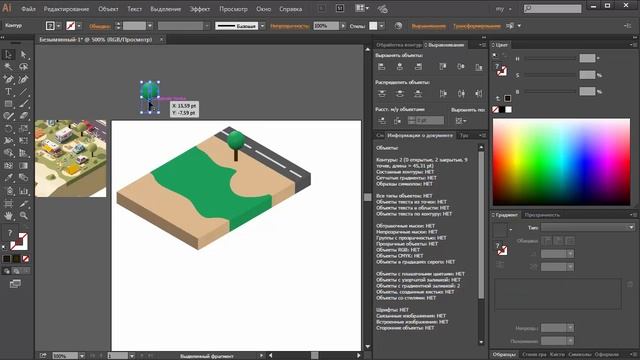The height and width of the screenshot is (360, 640).
Task: Select the Magic Wand tool
Action: (x=8, y=67)
